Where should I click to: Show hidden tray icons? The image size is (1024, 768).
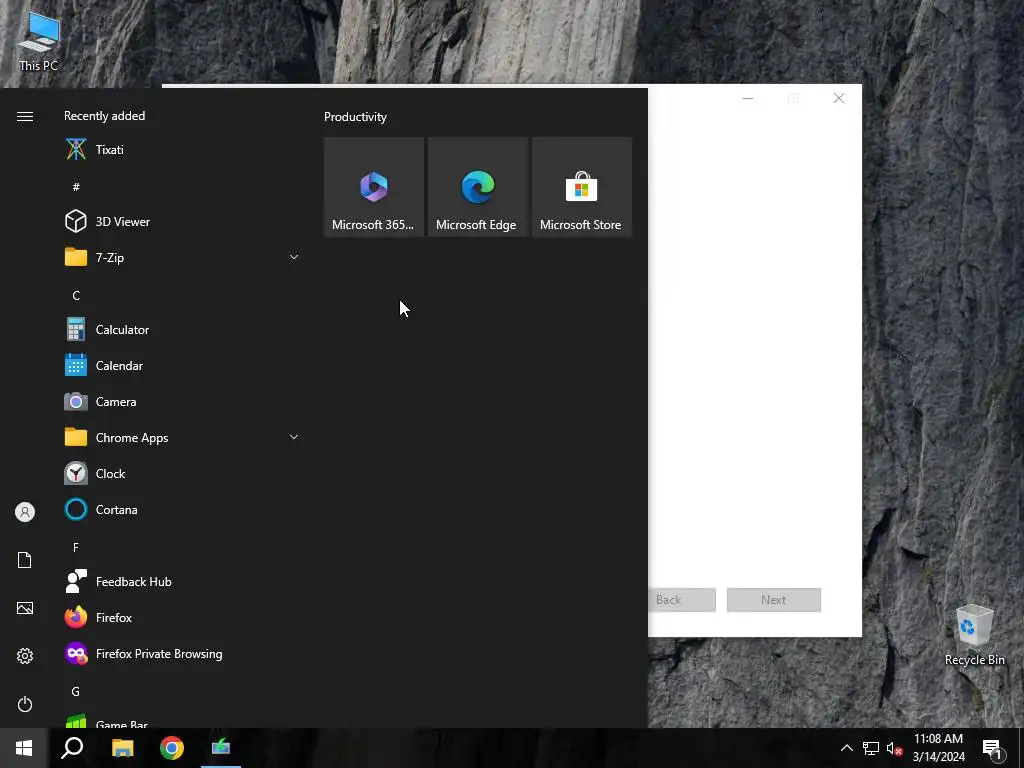pyautogui.click(x=846, y=748)
